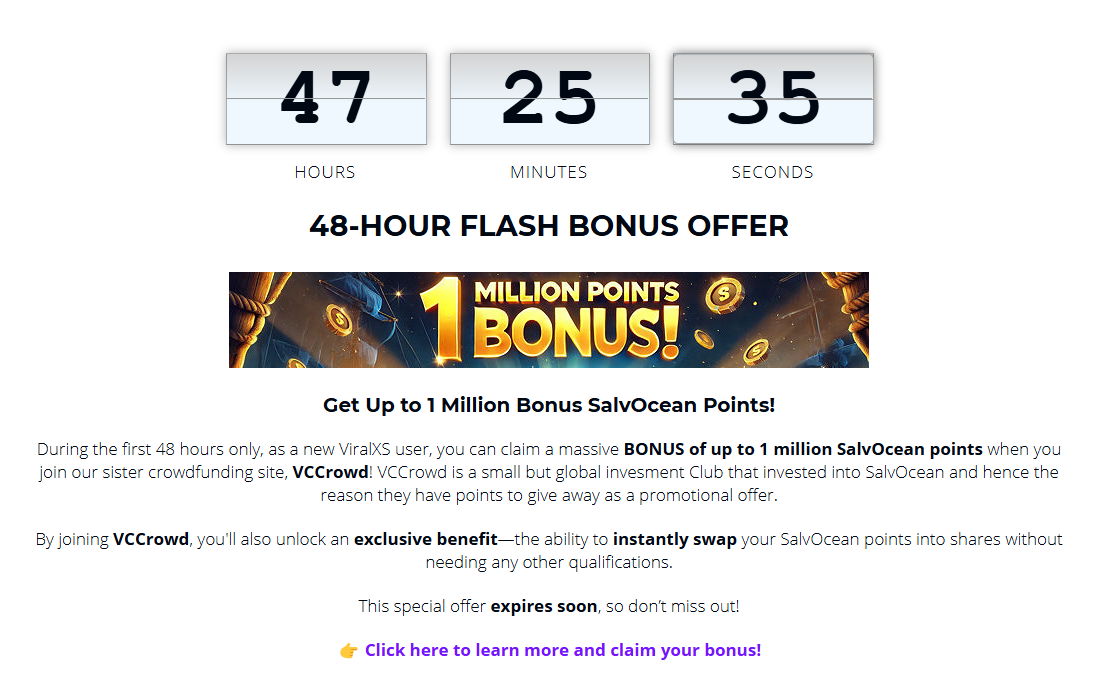Select the hours countdown box showing 47
Image resolution: width=1102 pixels, height=687 pixels.
pos(326,99)
